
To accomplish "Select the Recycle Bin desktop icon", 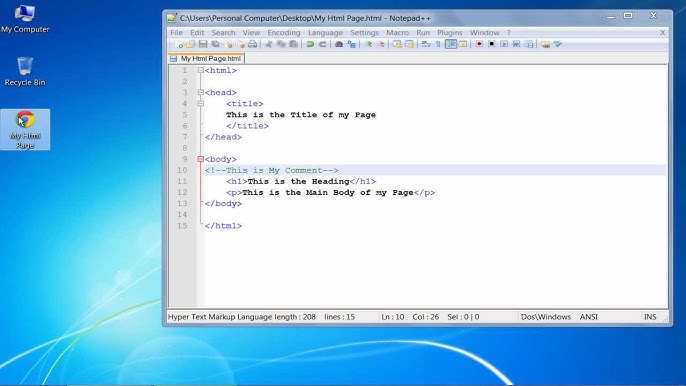I will [x=25, y=71].
